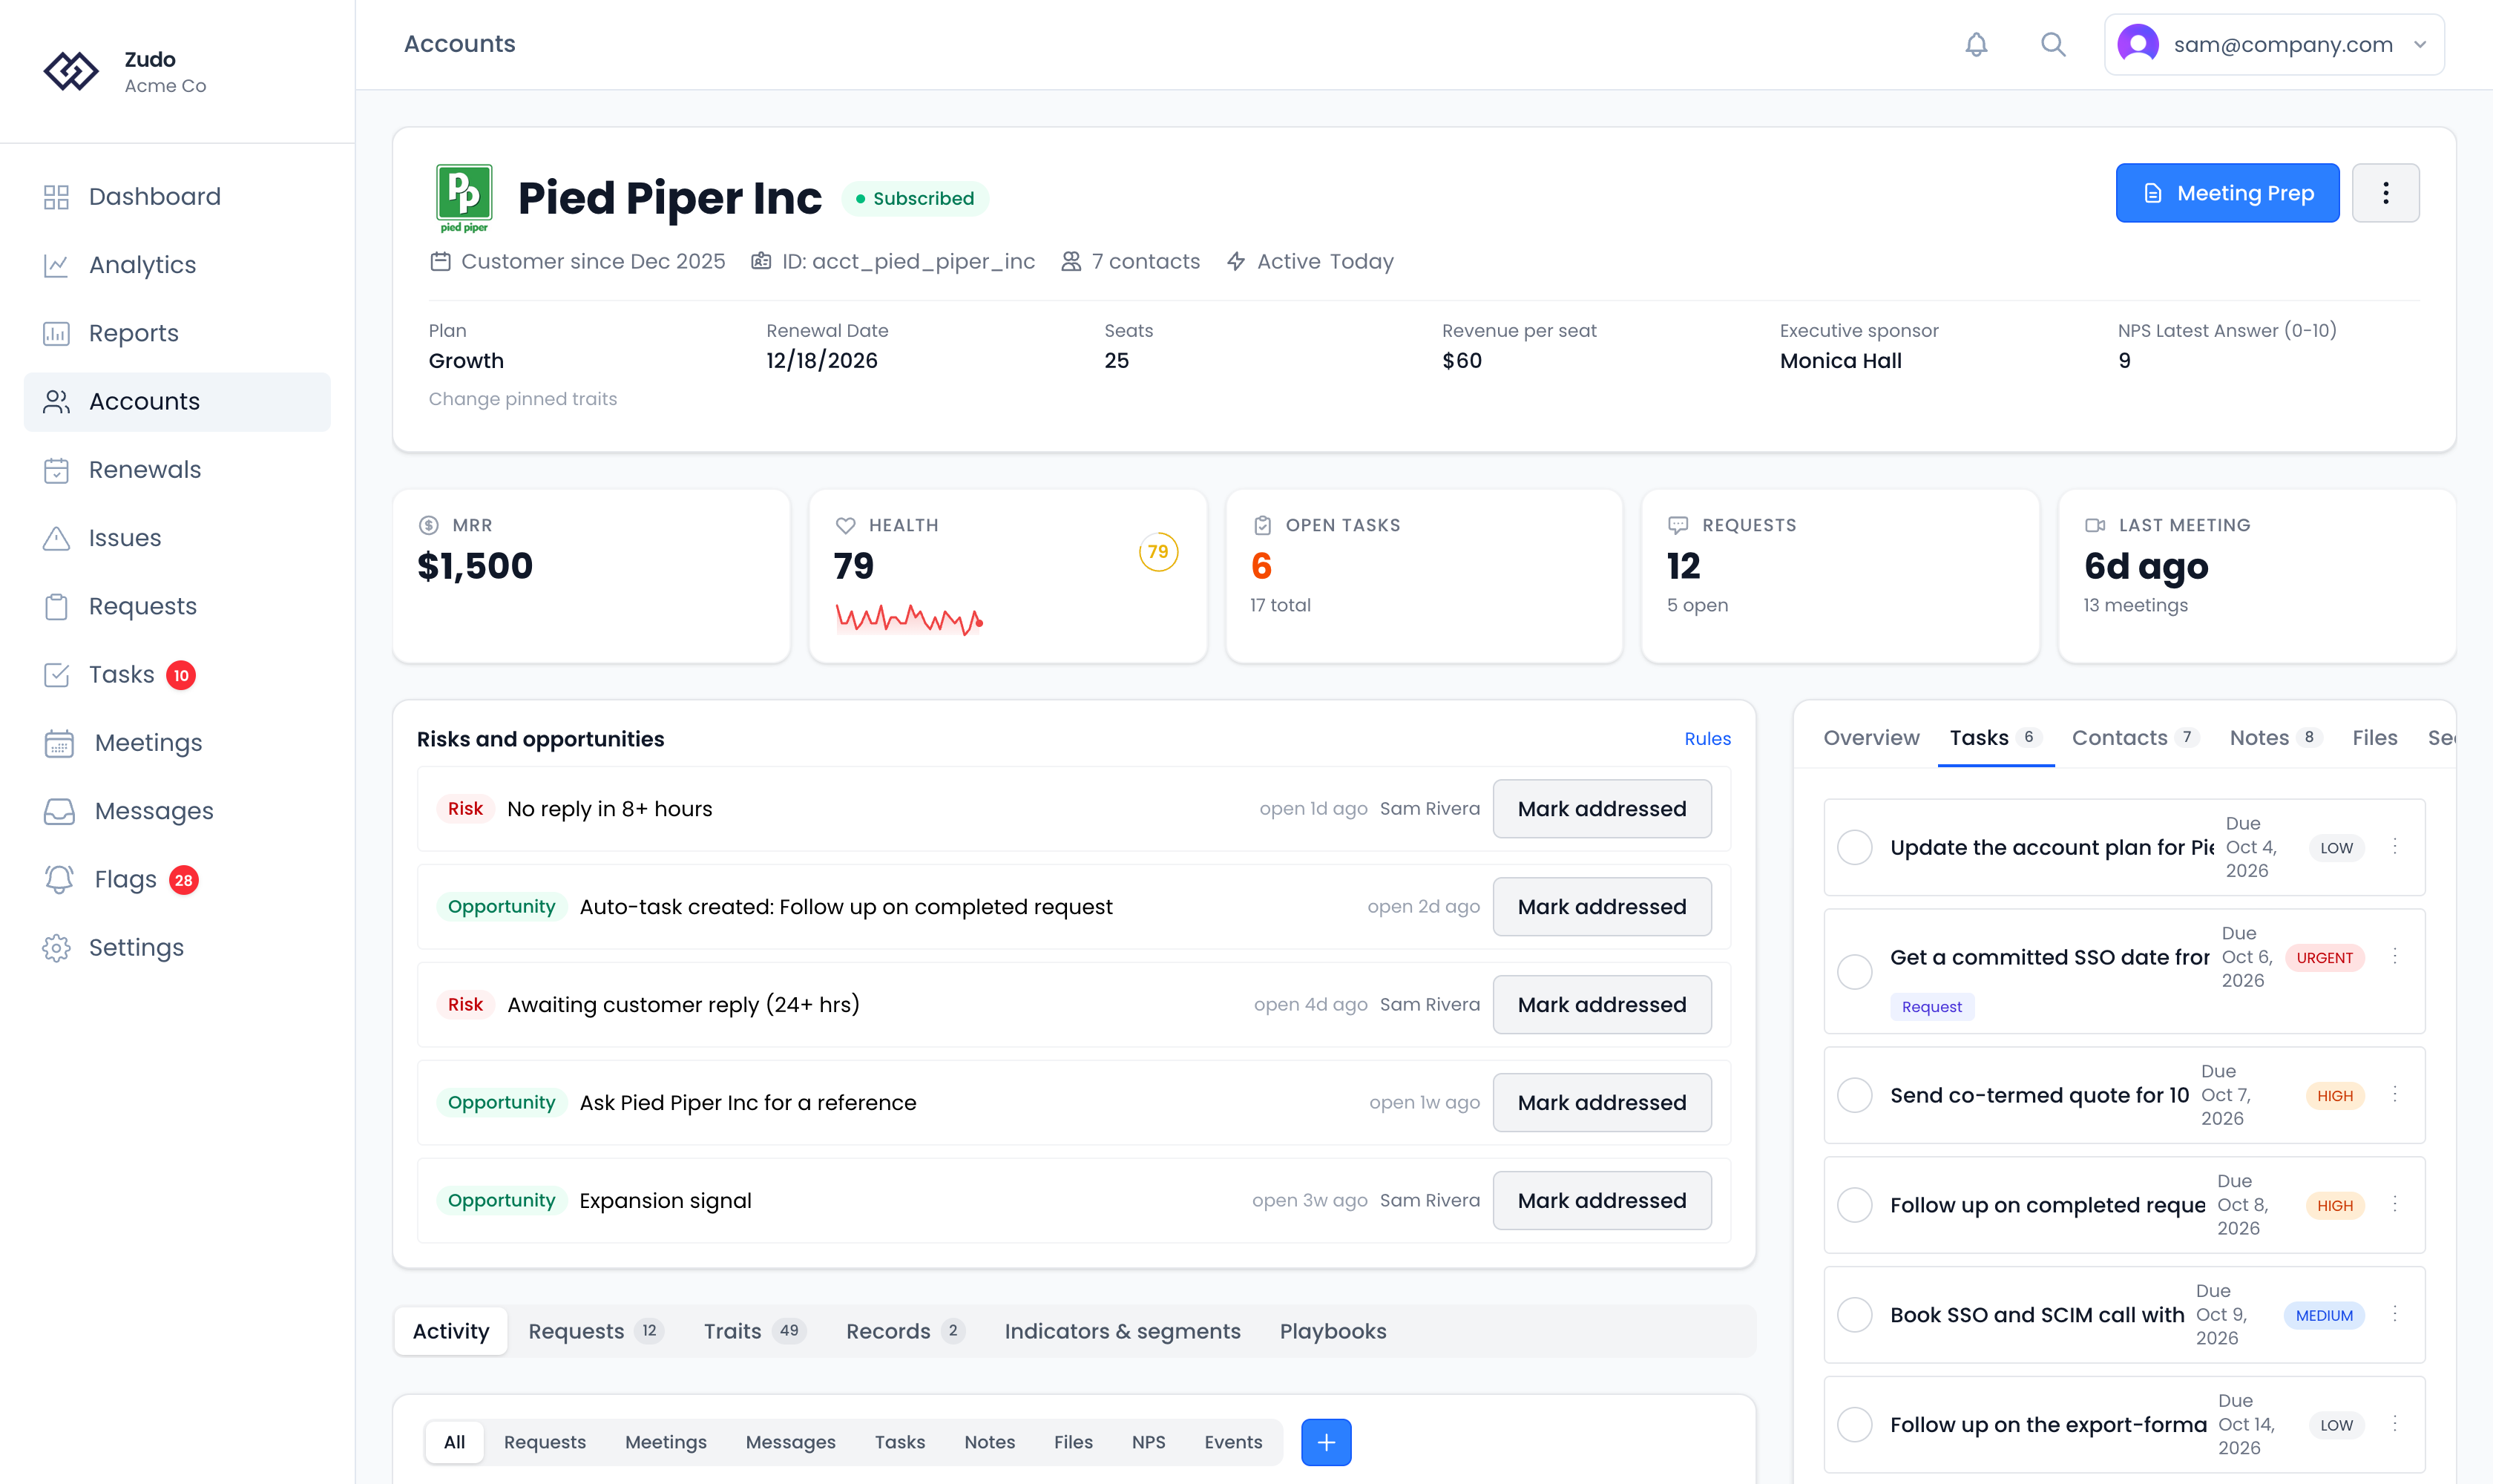
Task: Click the Request tag on SSO task
Action: (x=1931, y=1007)
